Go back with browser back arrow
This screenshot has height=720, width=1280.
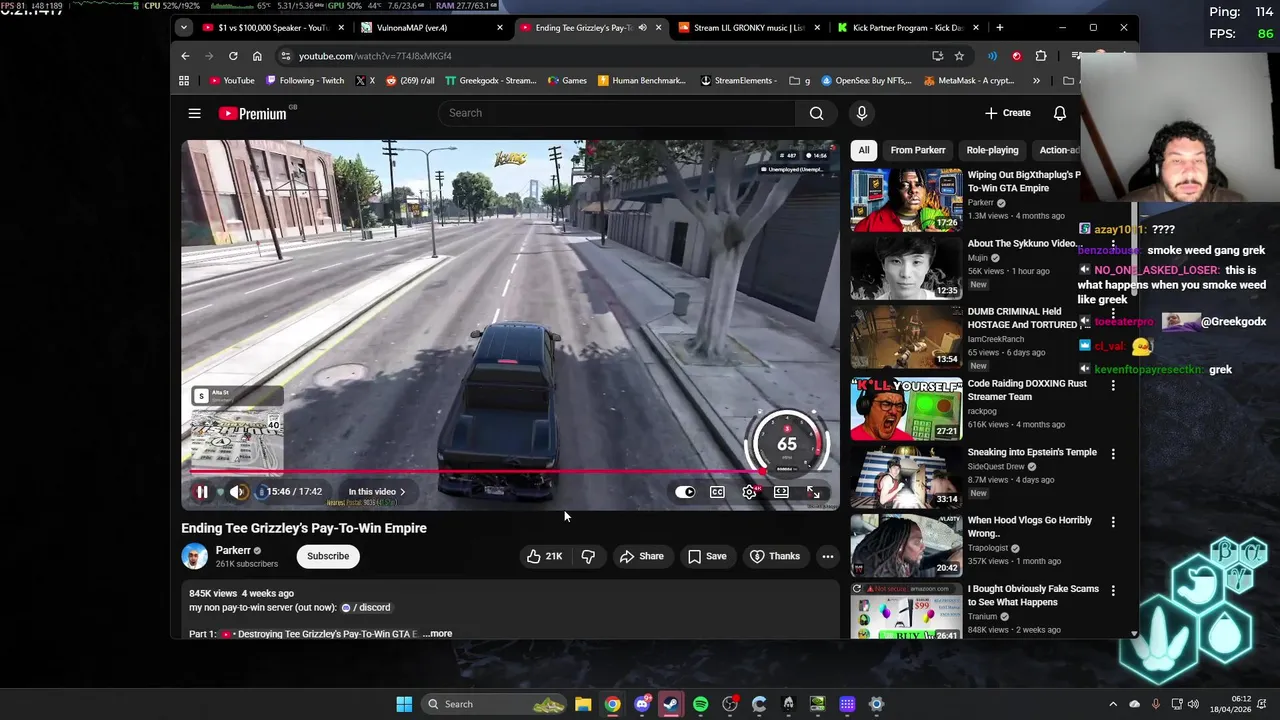pyautogui.click(x=185, y=56)
